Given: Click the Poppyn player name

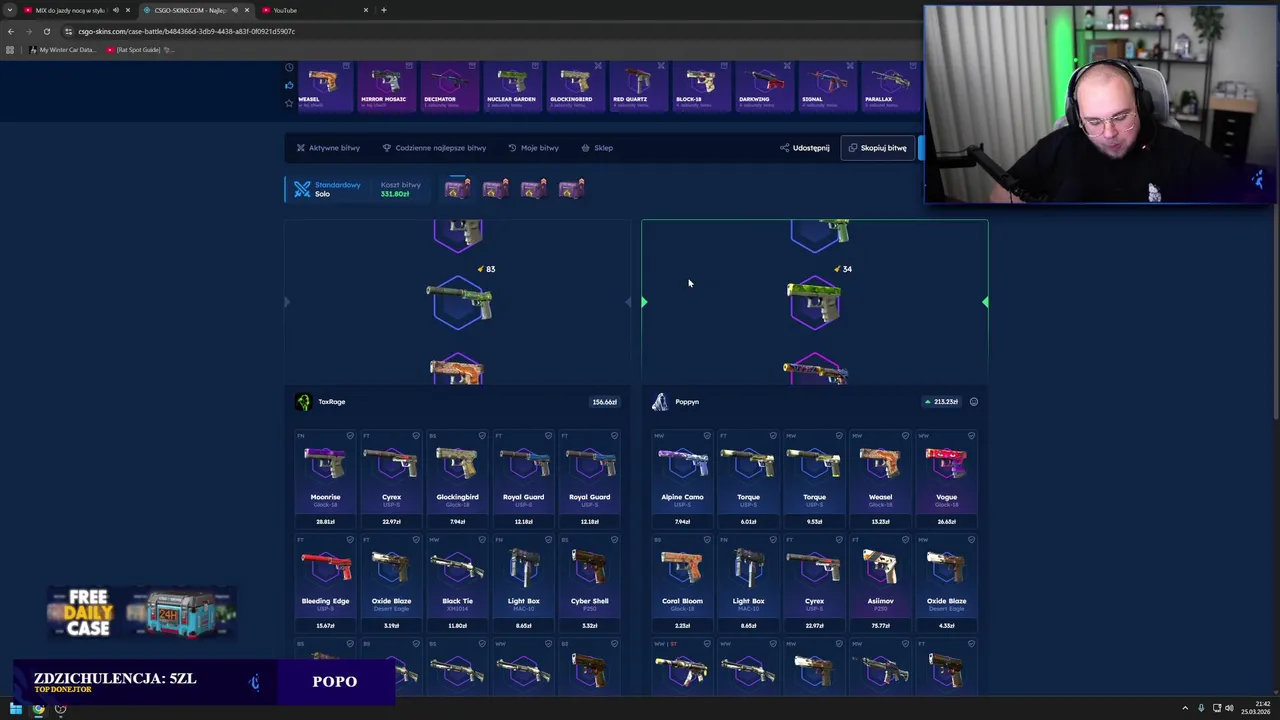Looking at the screenshot, I should 687,402.
